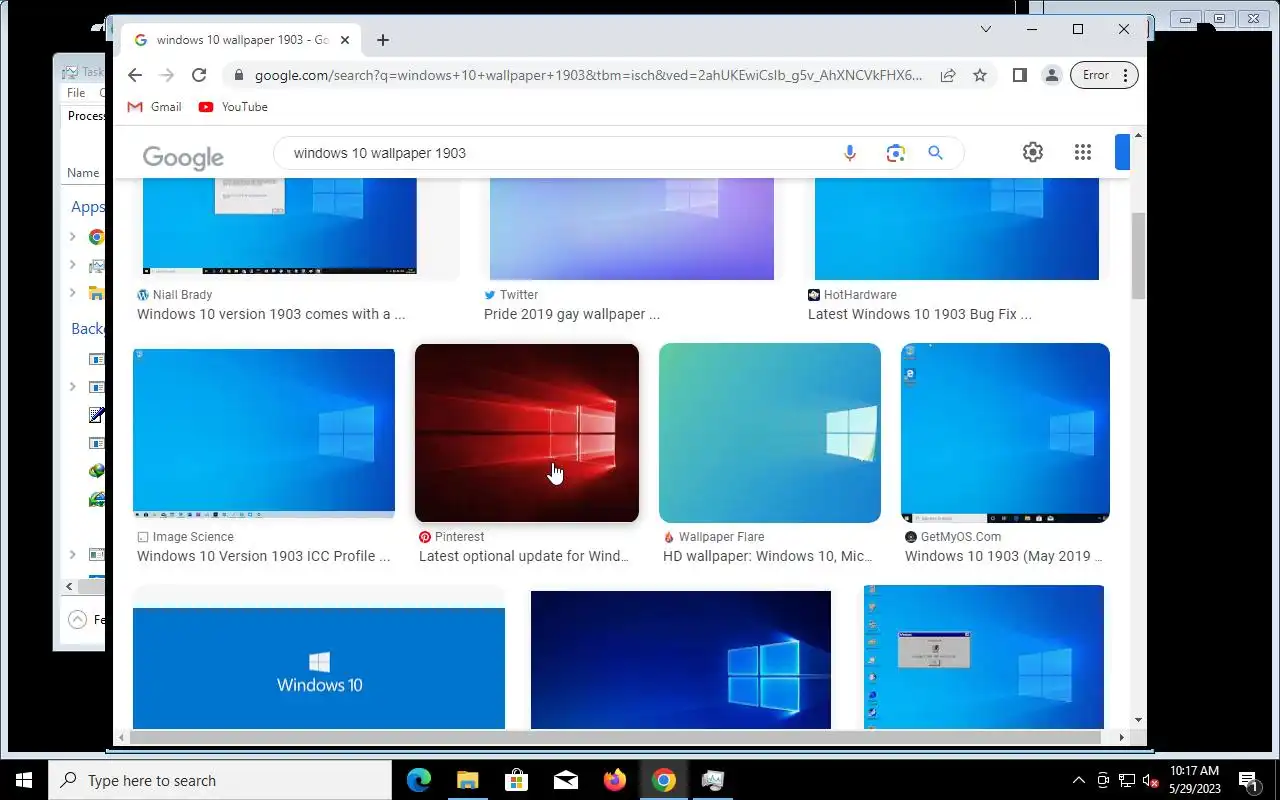Open YouTube bookmark
The width and height of the screenshot is (1280, 800).
pyautogui.click(x=233, y=107)
